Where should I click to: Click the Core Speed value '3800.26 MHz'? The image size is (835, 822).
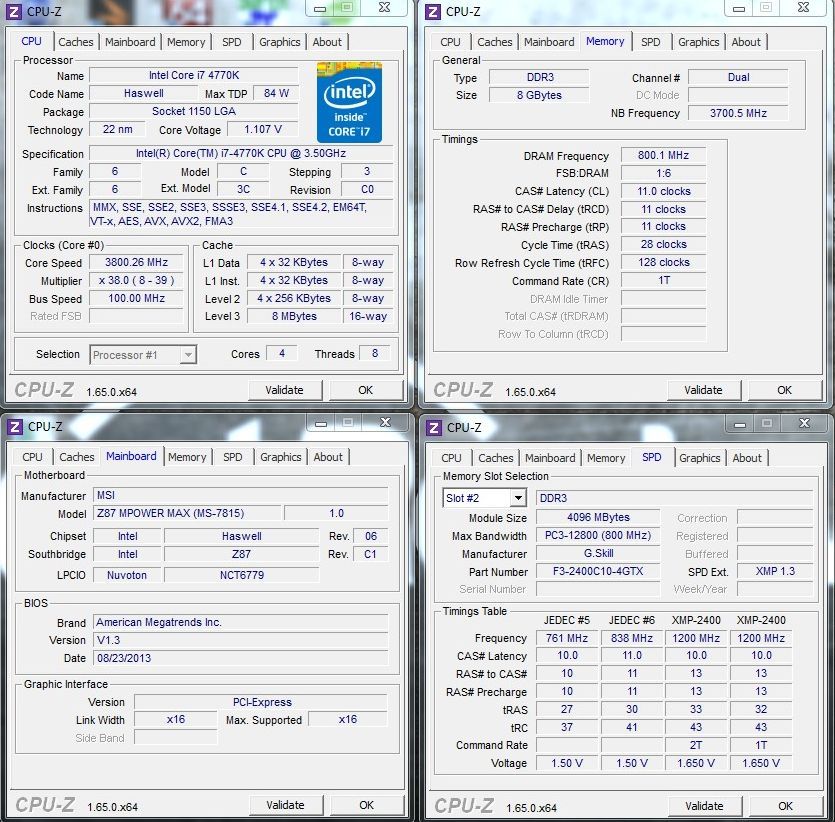[136, 262]
